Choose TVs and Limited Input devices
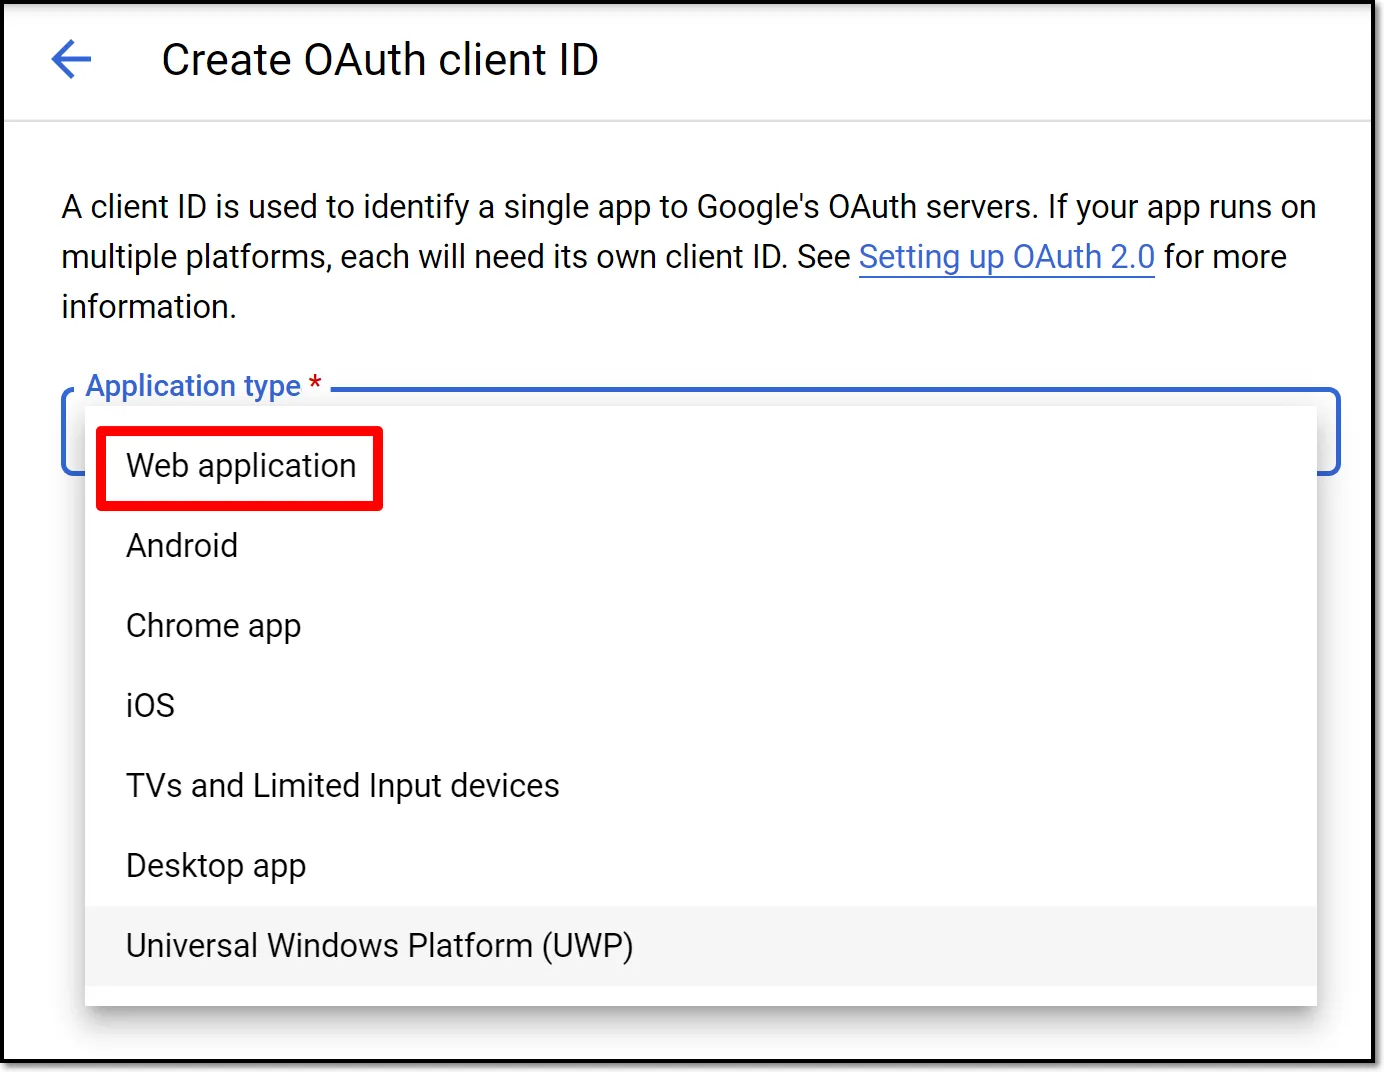This screenshot has height=1072, width=1384. coord(700,786)
